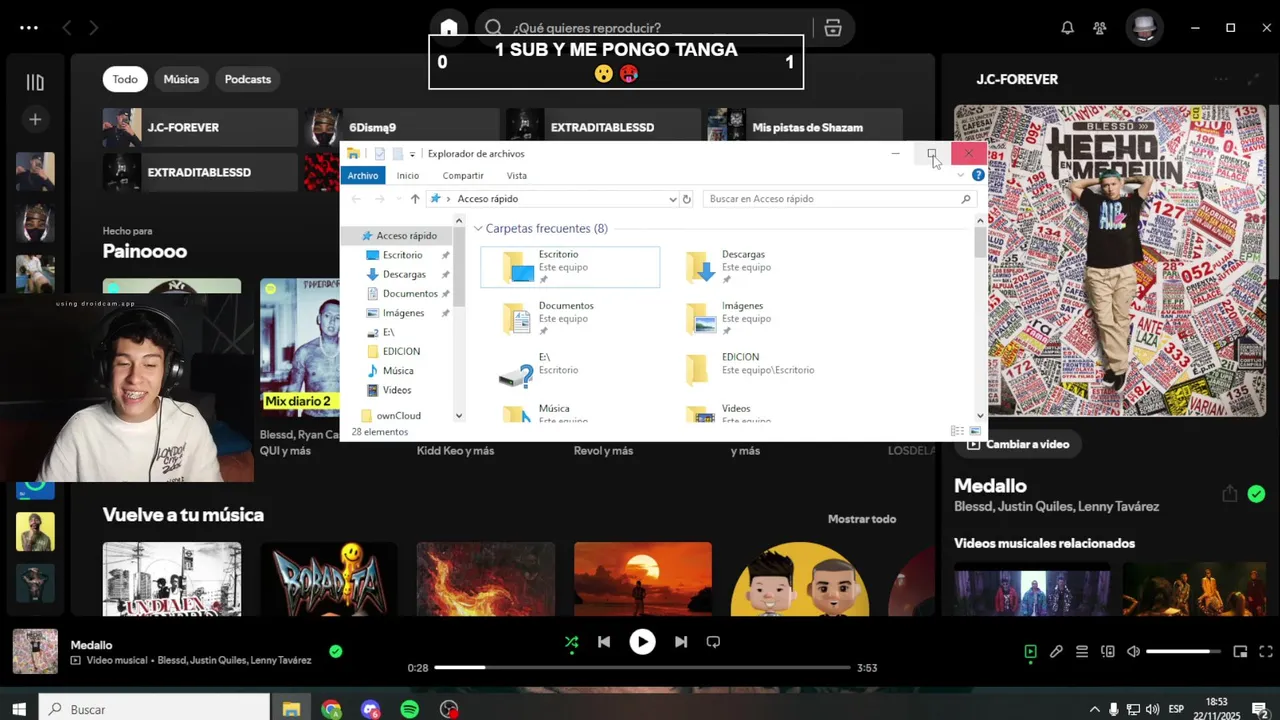1280x720 pixels.
Task: Expand File Explorer ribbon chevron
Action: point(961,175)
